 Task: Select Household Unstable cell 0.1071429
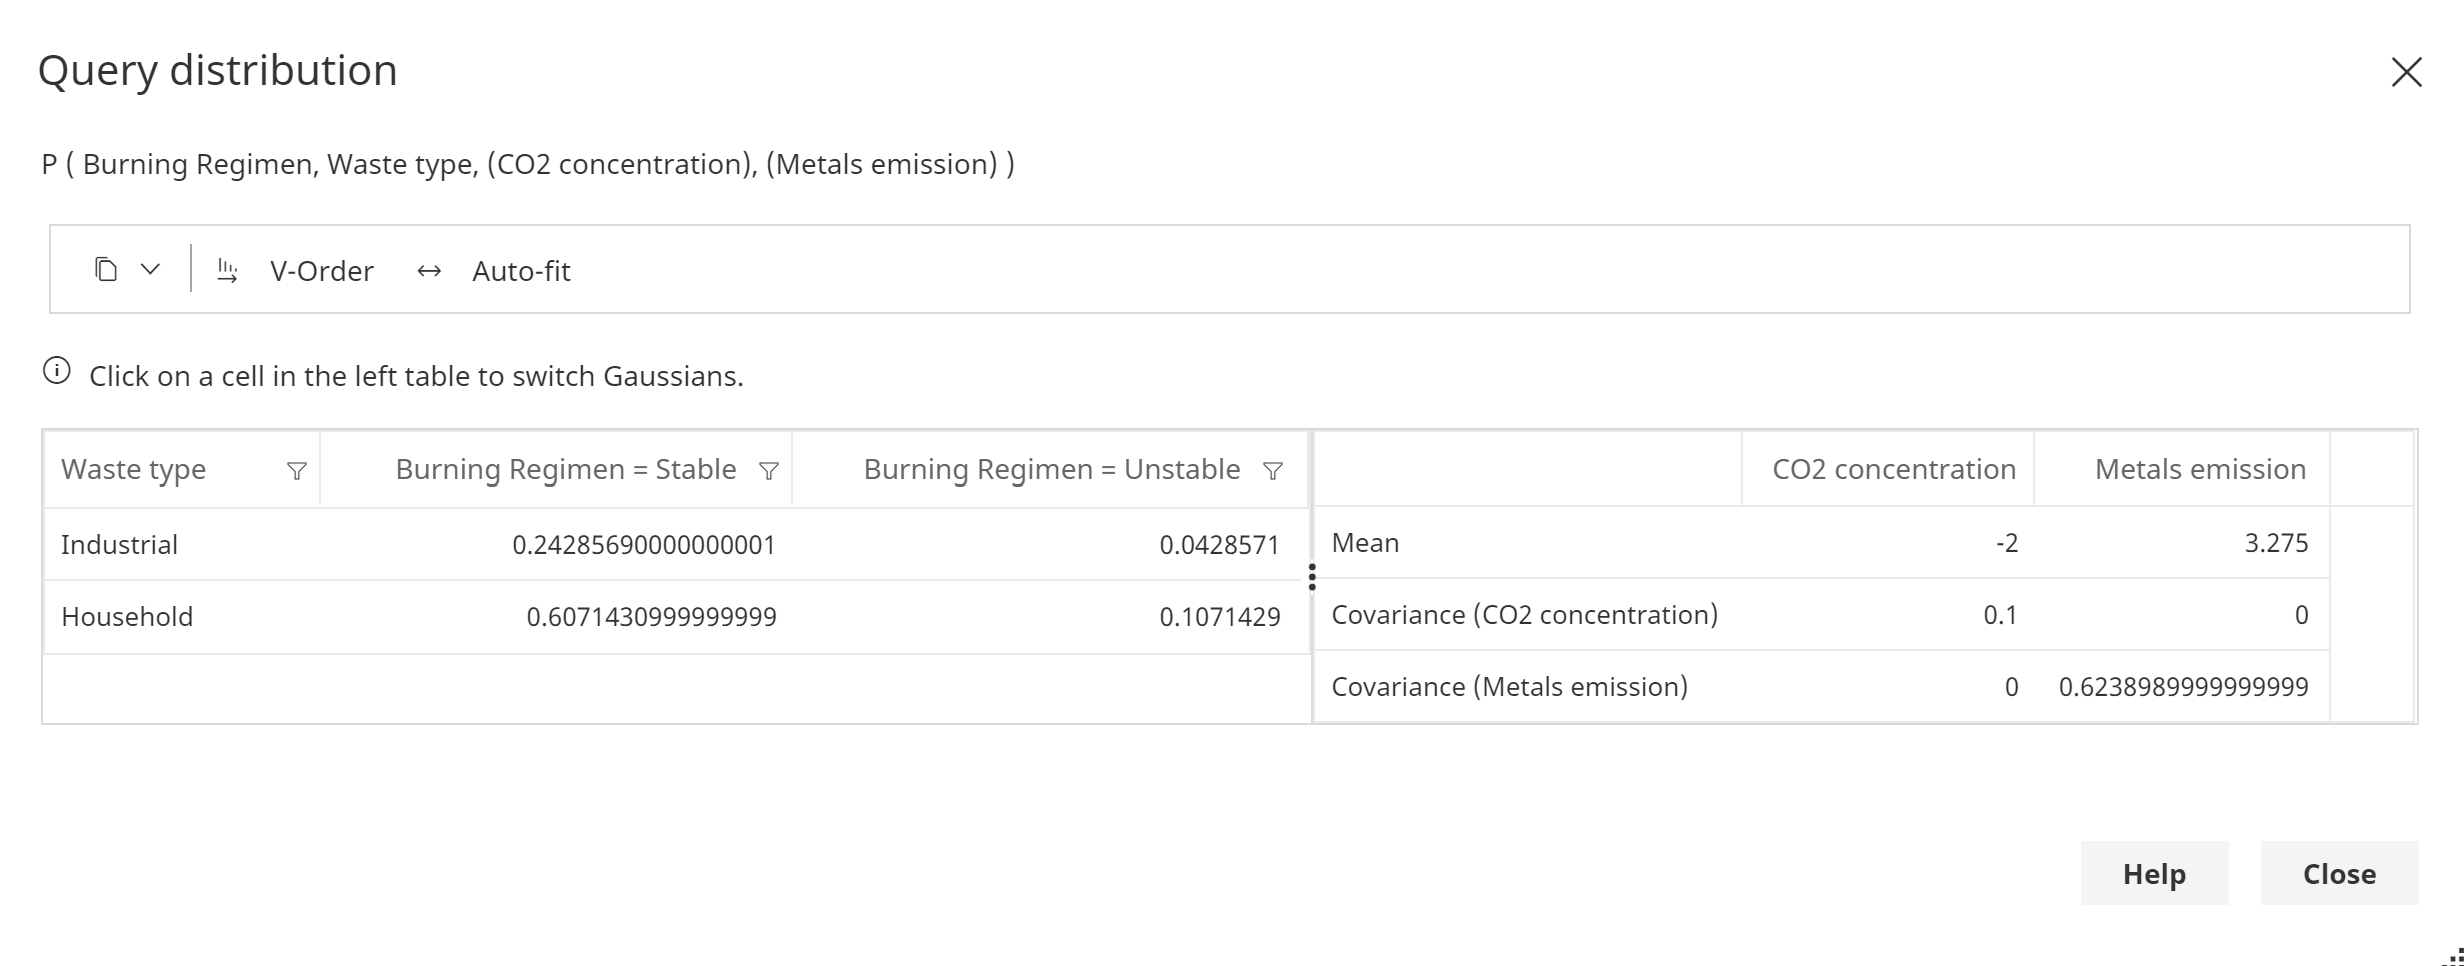click(x=1219, y=617)
